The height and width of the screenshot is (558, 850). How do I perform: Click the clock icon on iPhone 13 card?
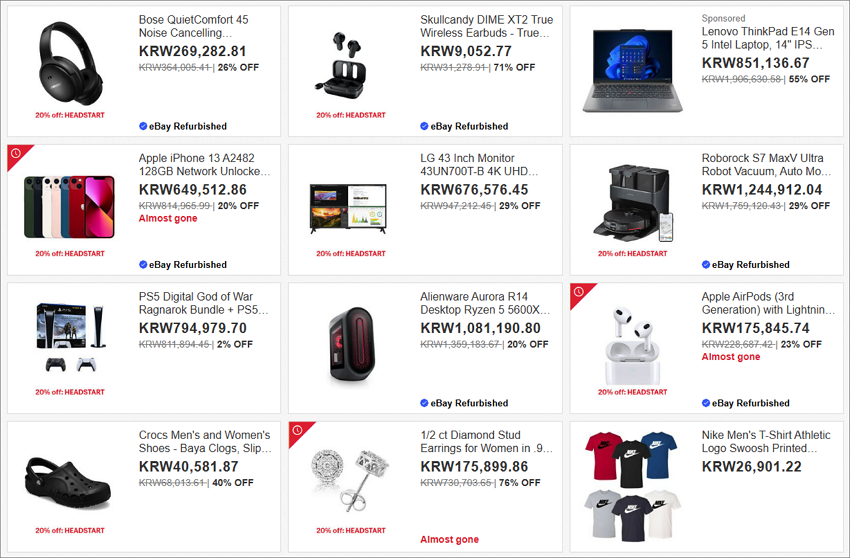tap(16, 153)
